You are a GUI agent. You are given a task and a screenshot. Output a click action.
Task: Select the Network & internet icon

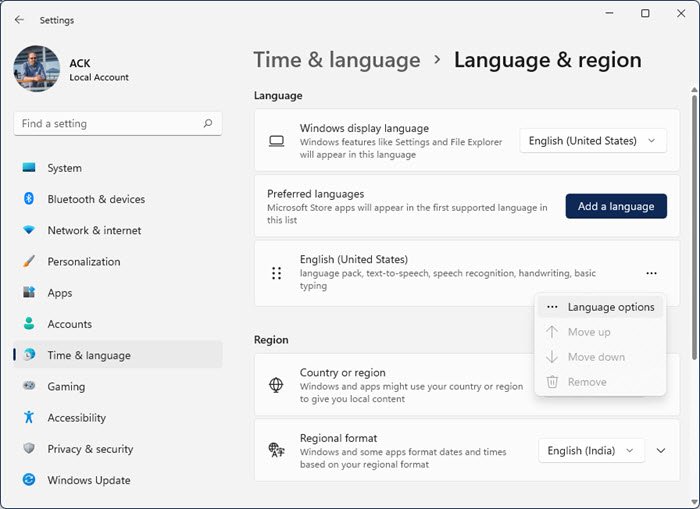coord(29,230)
